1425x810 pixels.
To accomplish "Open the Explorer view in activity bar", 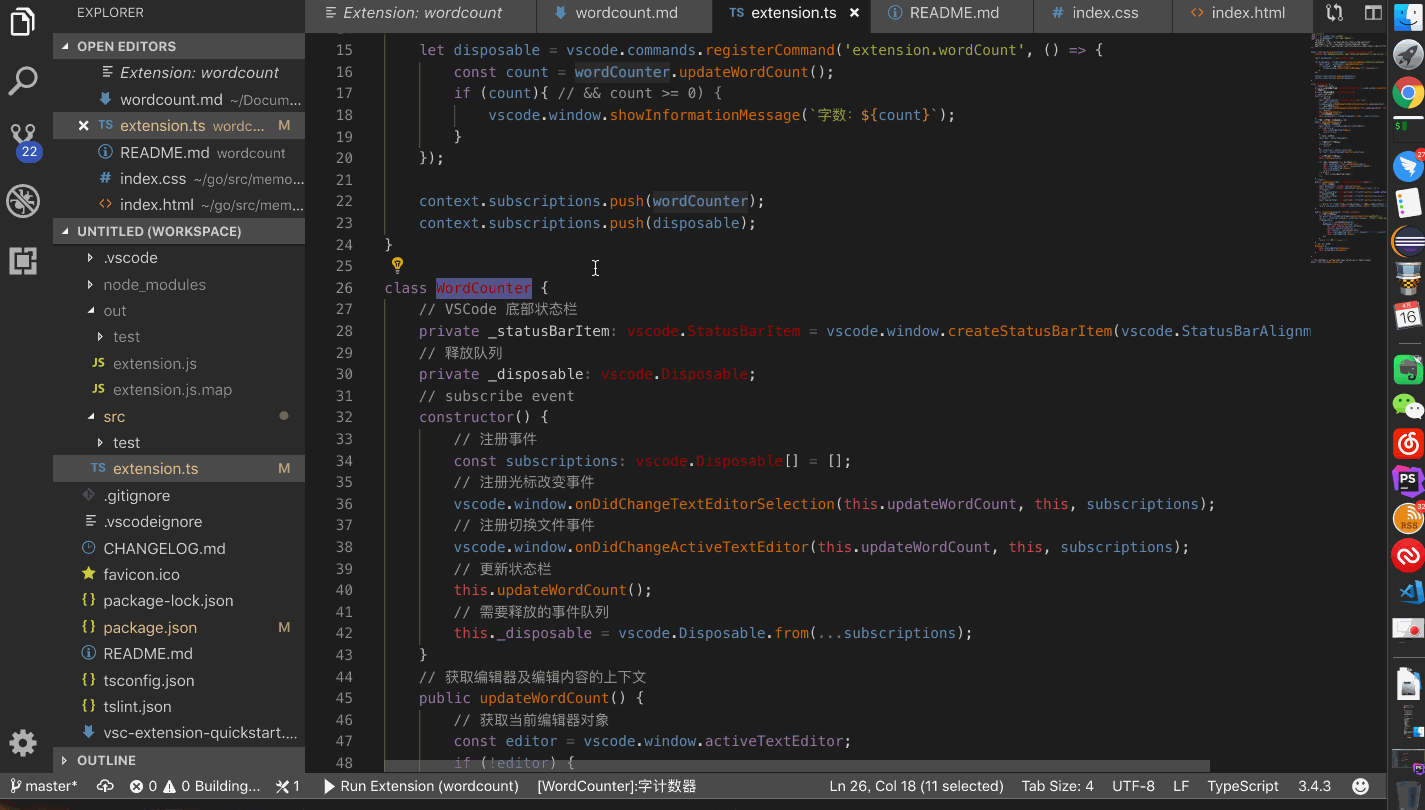I will [x=22, y=21].
